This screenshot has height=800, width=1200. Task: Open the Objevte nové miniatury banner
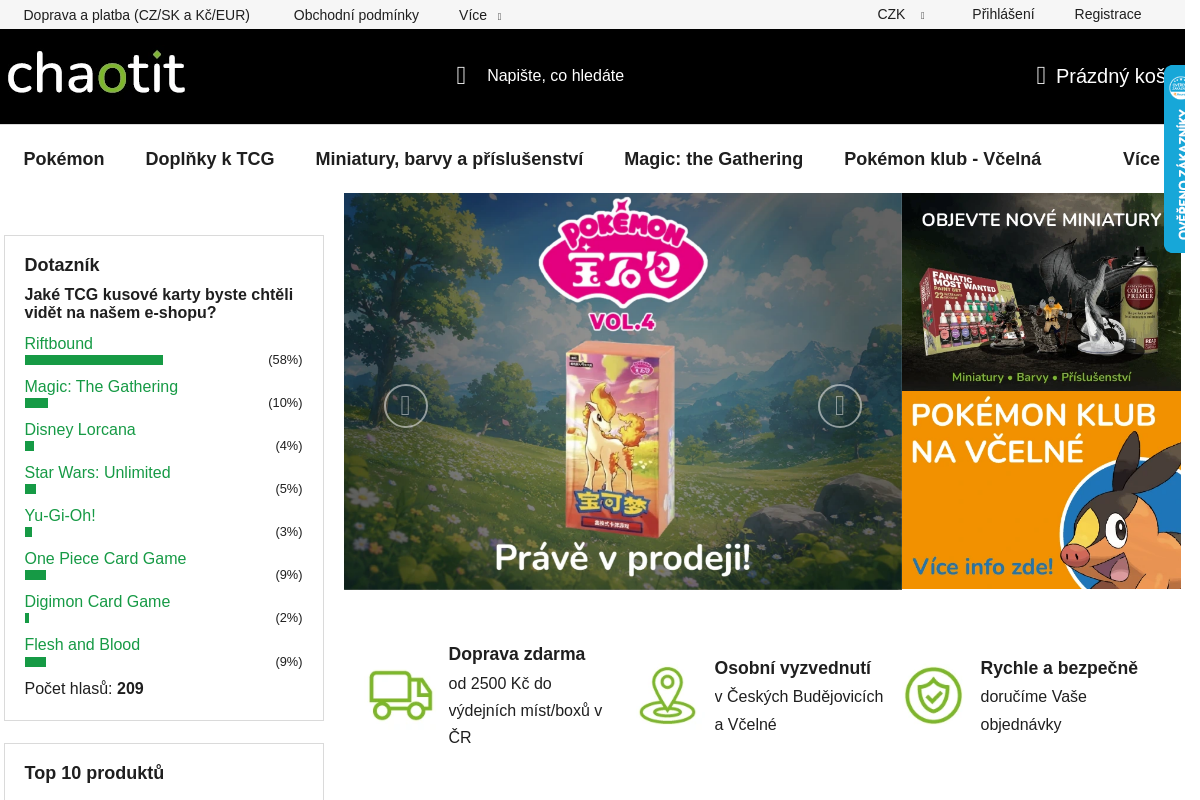1043,292
